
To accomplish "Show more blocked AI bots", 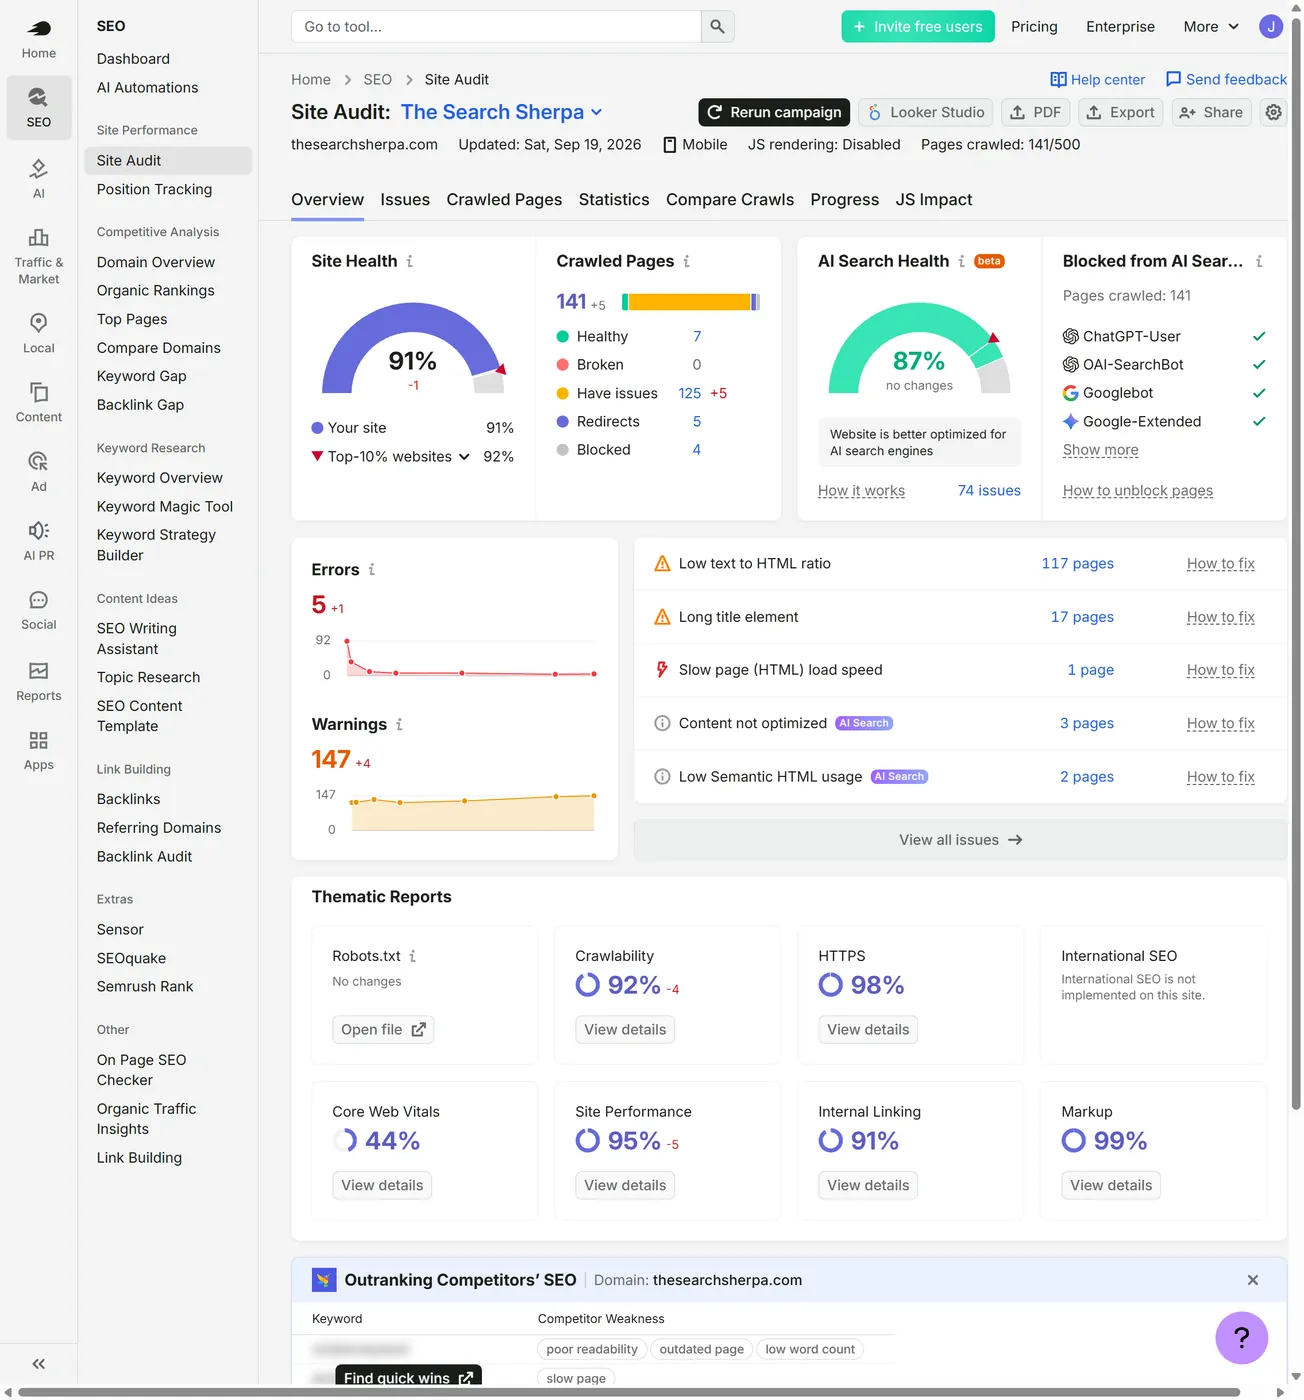I will (x=1100, y=450).
